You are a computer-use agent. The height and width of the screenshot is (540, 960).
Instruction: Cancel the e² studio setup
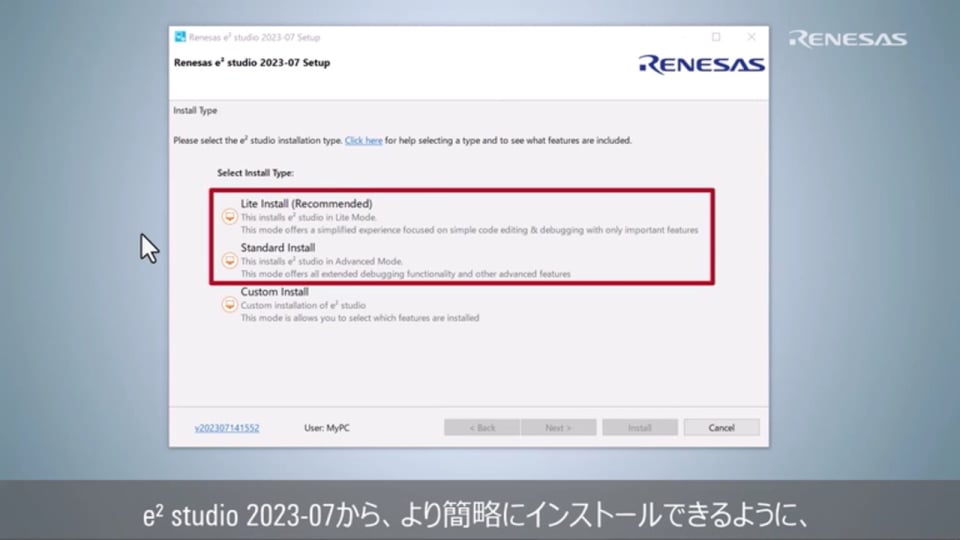pos(721,428)
